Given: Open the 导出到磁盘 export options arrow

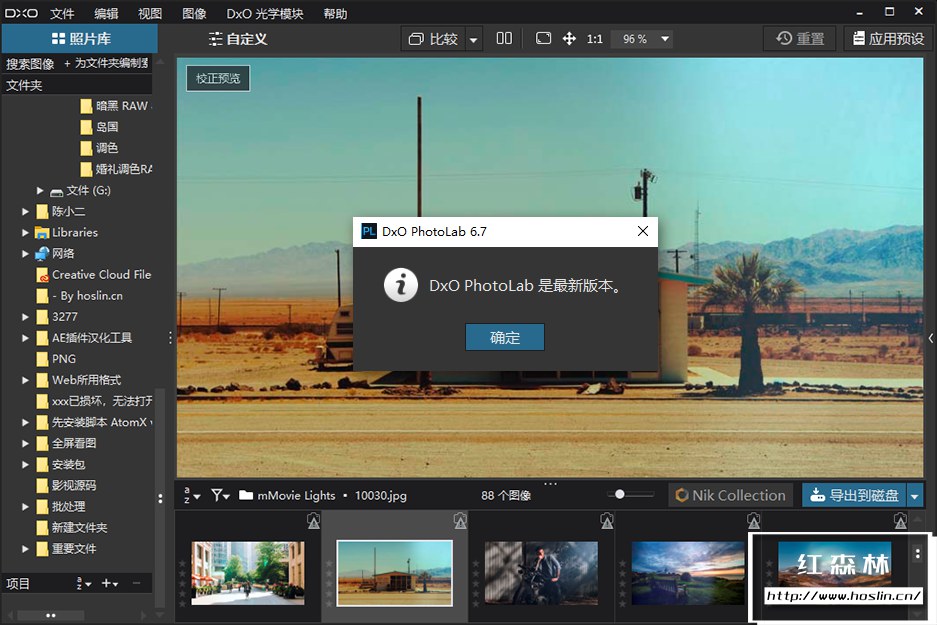Looking at the screenshot, I should tap(916, 495).
